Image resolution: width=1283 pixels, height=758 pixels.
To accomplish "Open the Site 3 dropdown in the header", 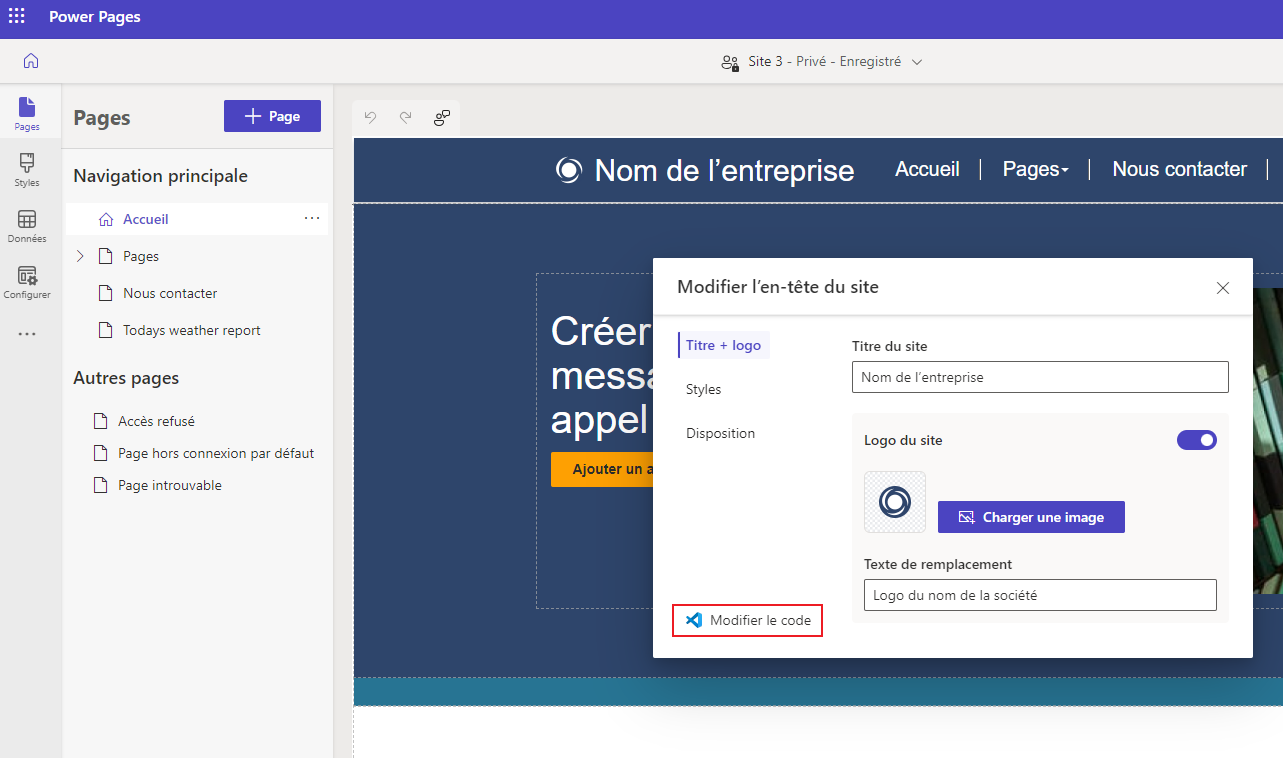I will (917, 61).
